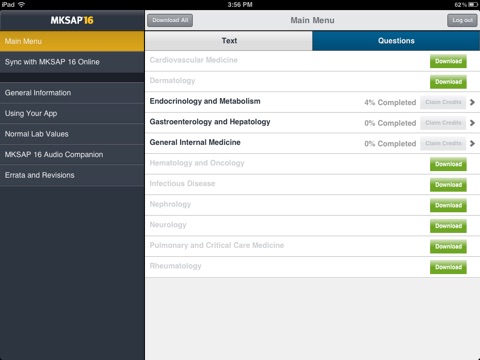Log out using the Log out button

pos(462,20)
